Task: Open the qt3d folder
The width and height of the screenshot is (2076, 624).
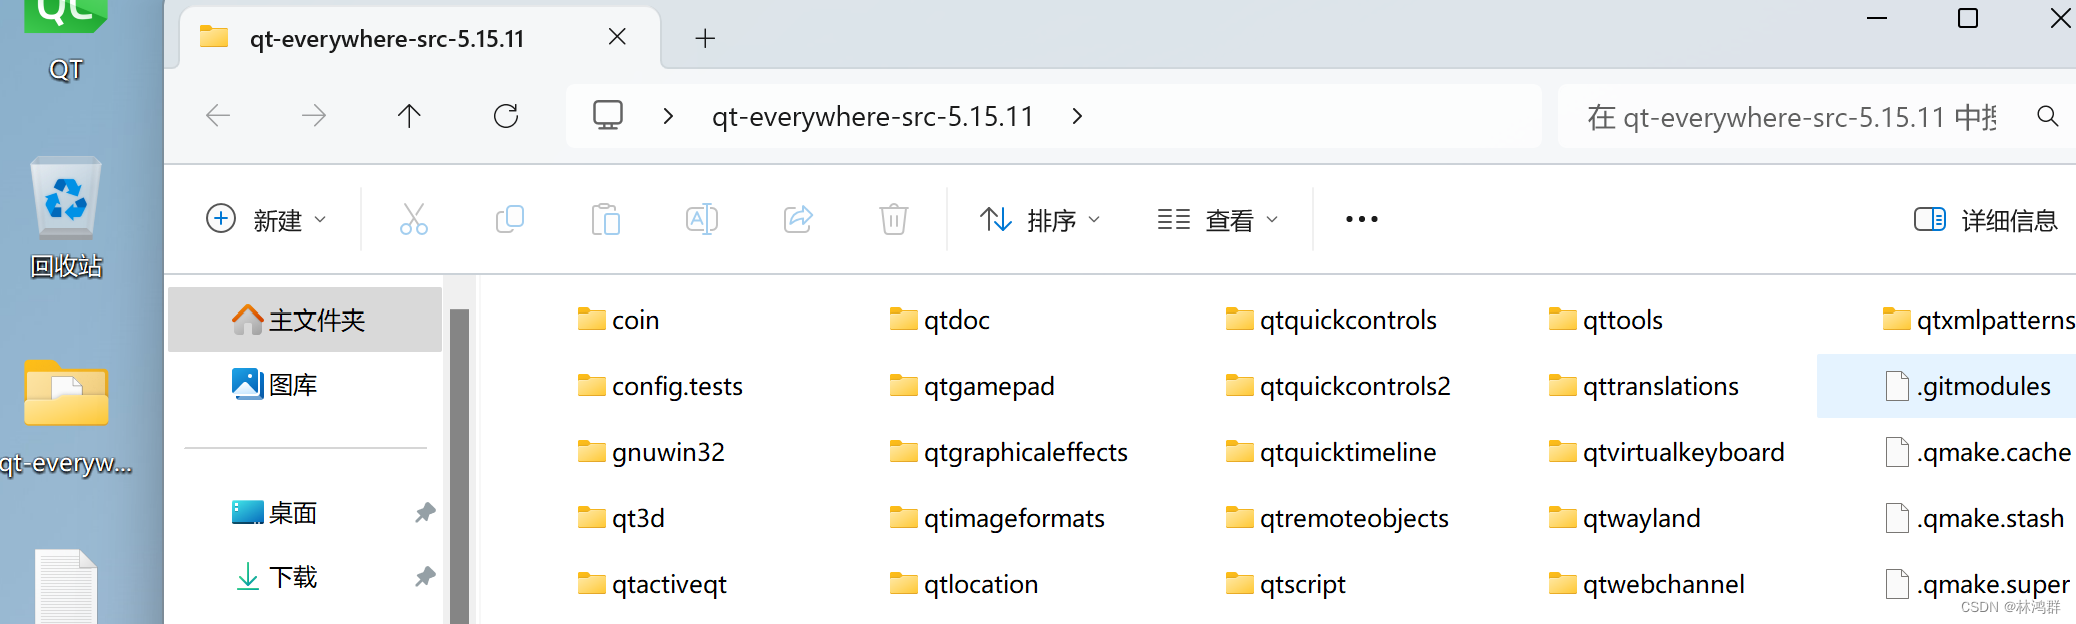Action: (621, 518)
